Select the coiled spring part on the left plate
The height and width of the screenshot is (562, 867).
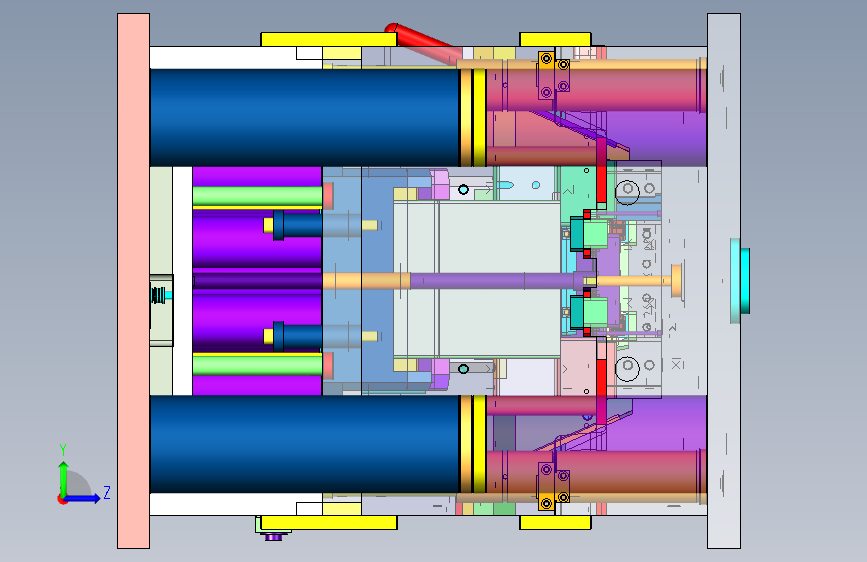pos(159,295)
